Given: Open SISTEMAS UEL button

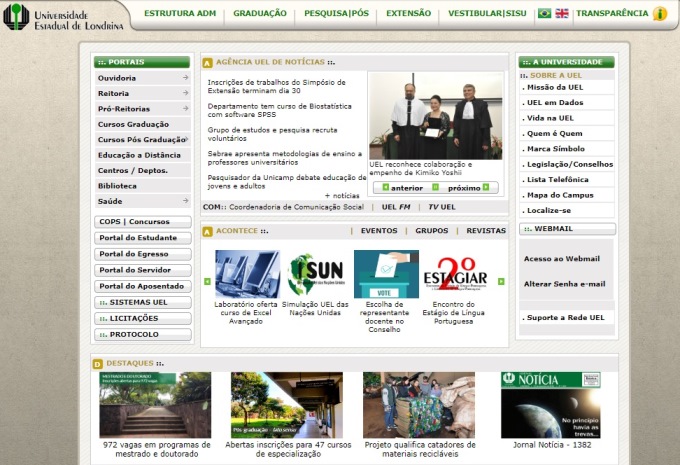Looking at the screenshot, I should coord(143,302).
